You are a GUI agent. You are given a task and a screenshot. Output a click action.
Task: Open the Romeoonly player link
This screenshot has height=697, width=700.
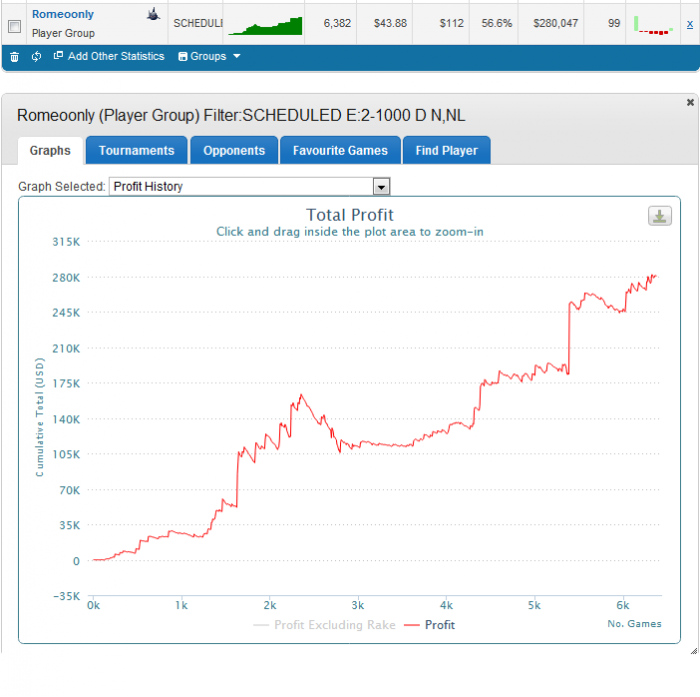coord(63,14)
